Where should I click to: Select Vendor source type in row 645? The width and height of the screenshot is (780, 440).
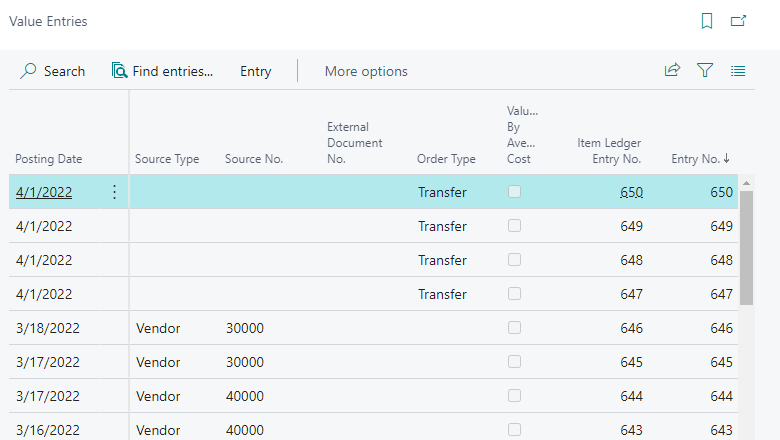pos(158,362)
